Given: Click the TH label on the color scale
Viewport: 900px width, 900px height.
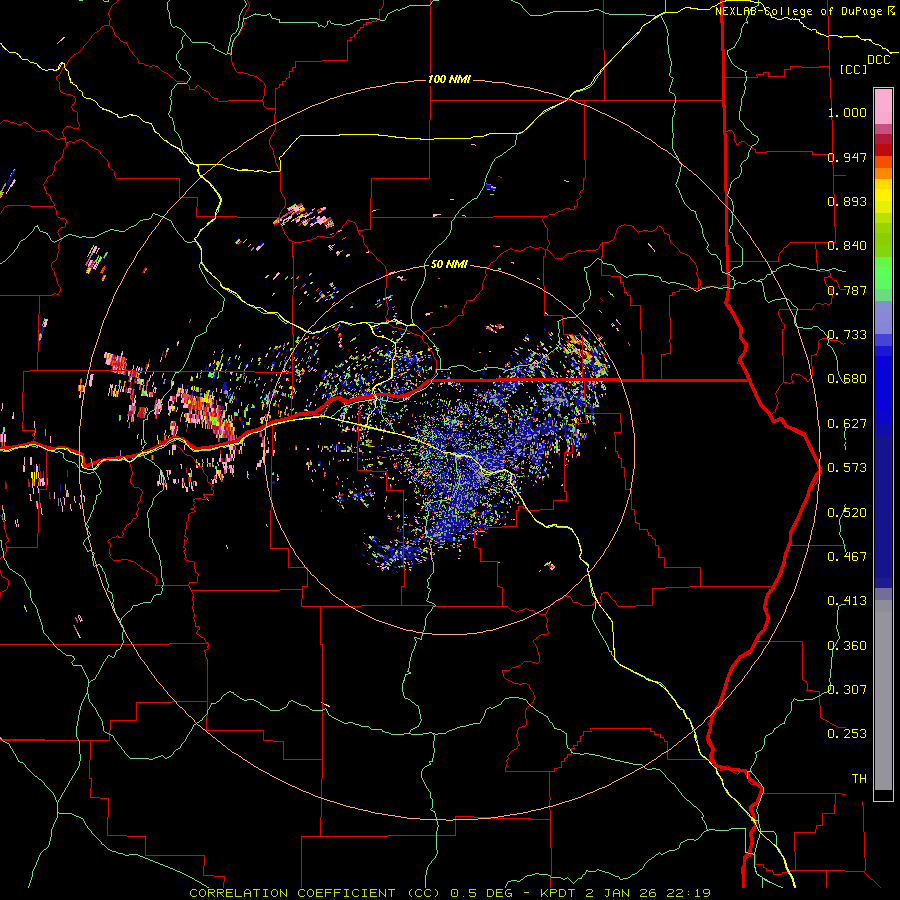Looking at the screenshot, I should (x=859, y=779).
